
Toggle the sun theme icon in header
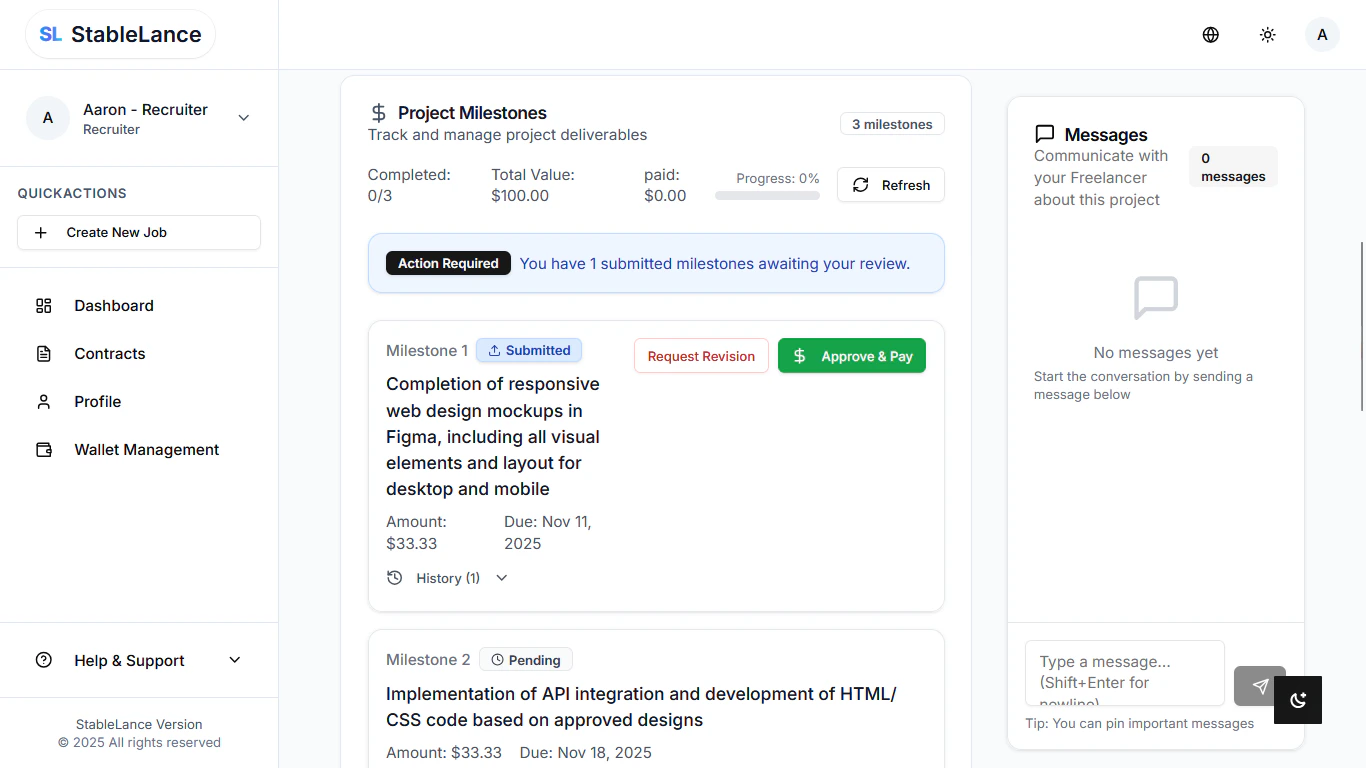[1268, 35]
